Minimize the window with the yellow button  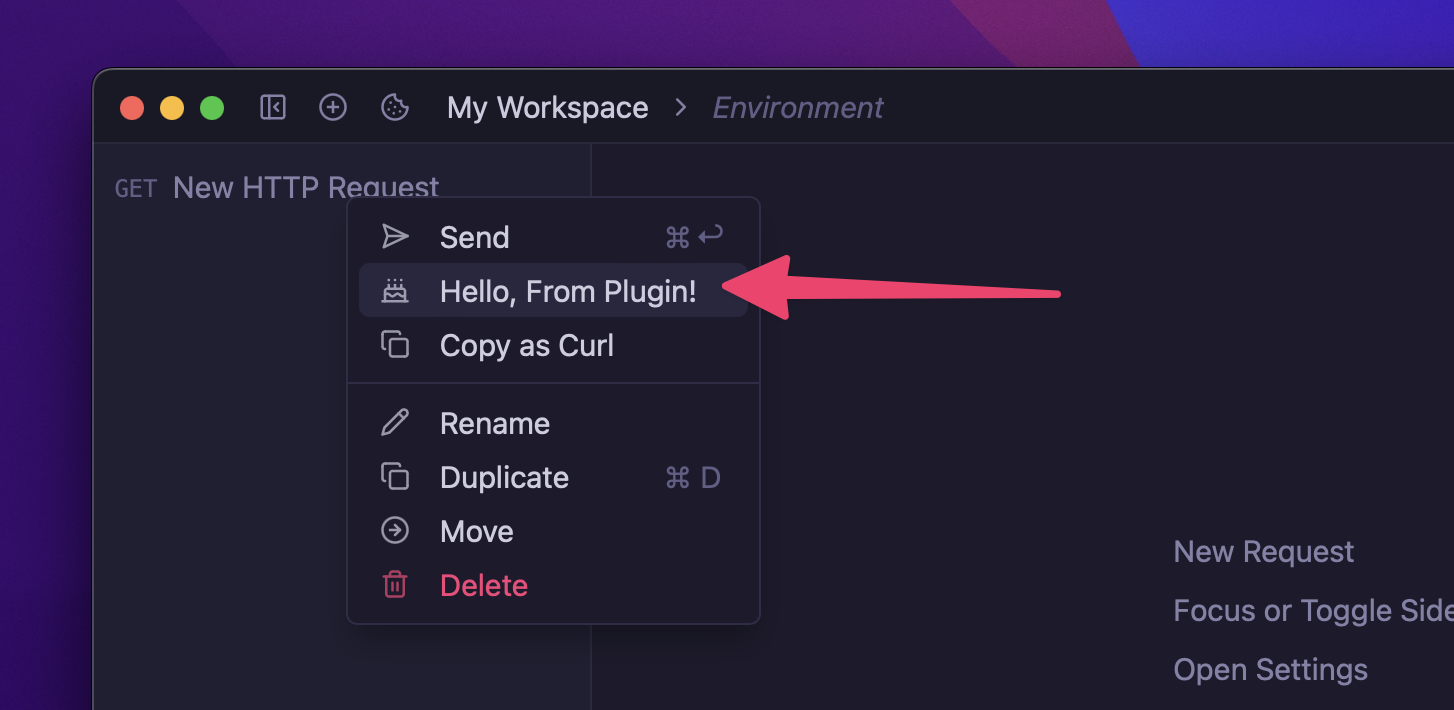pyautogui.click(x=172, y=108)
